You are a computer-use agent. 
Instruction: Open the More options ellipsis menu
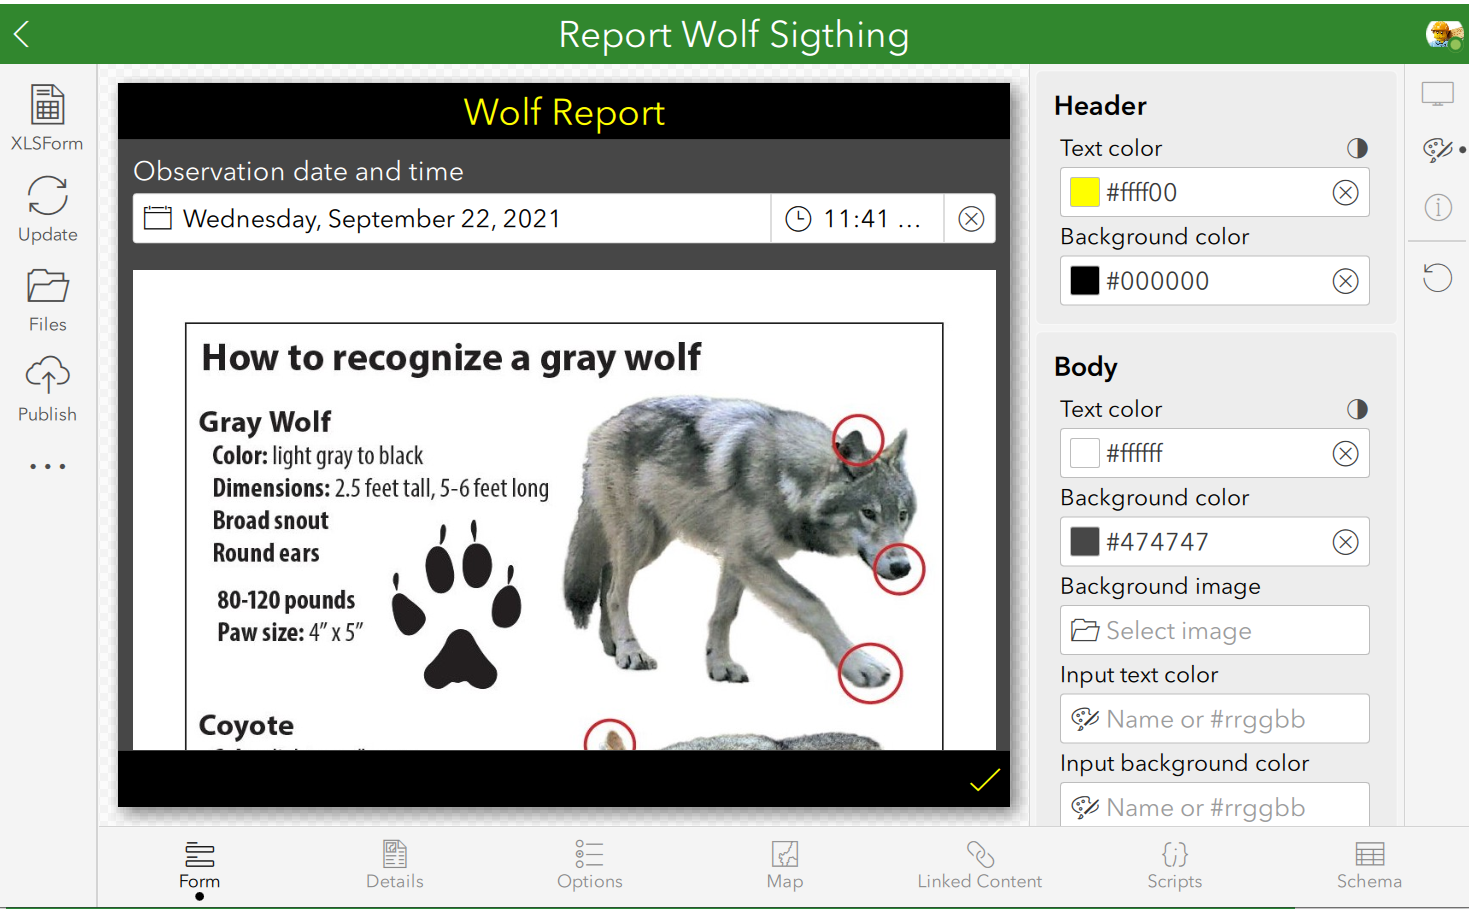(x=47, y=465)
